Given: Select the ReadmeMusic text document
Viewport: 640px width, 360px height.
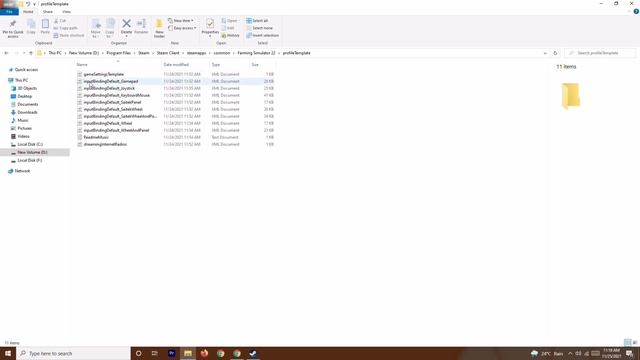Looking at the screenshot, I should pyautogui.click(x=96, y=137).
